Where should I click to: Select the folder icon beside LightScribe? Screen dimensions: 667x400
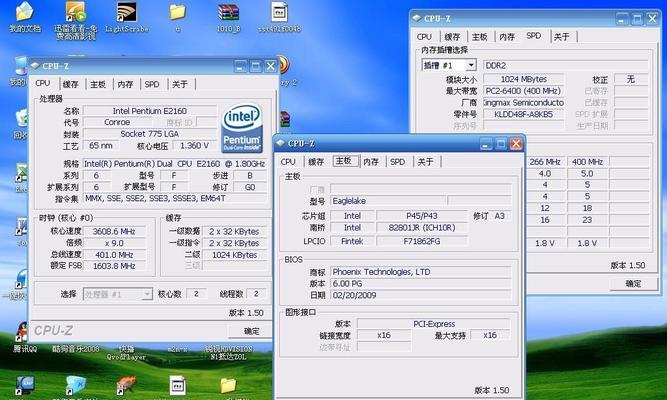point(177,11)
